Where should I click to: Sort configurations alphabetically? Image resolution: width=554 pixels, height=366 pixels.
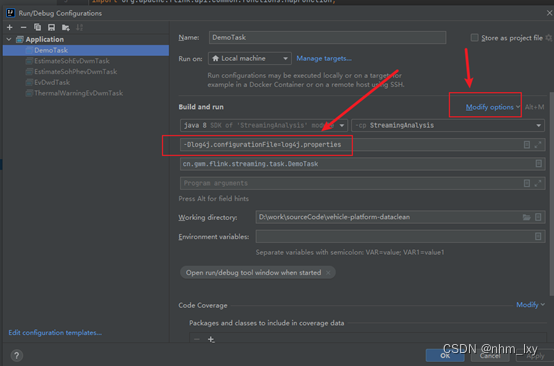[79, 27]
